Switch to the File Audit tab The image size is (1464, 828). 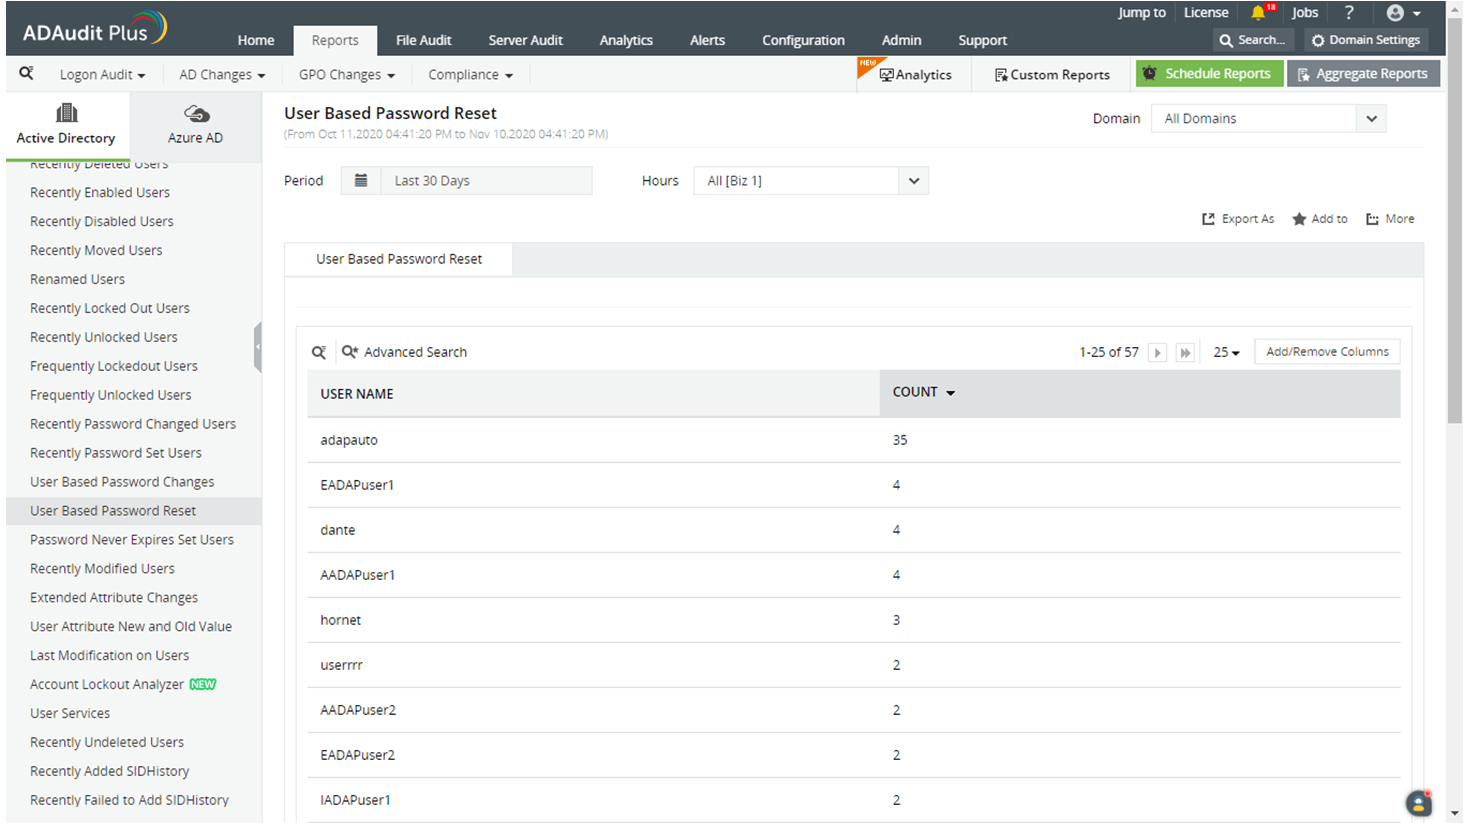pyautogui.click(x=423, y=40)
